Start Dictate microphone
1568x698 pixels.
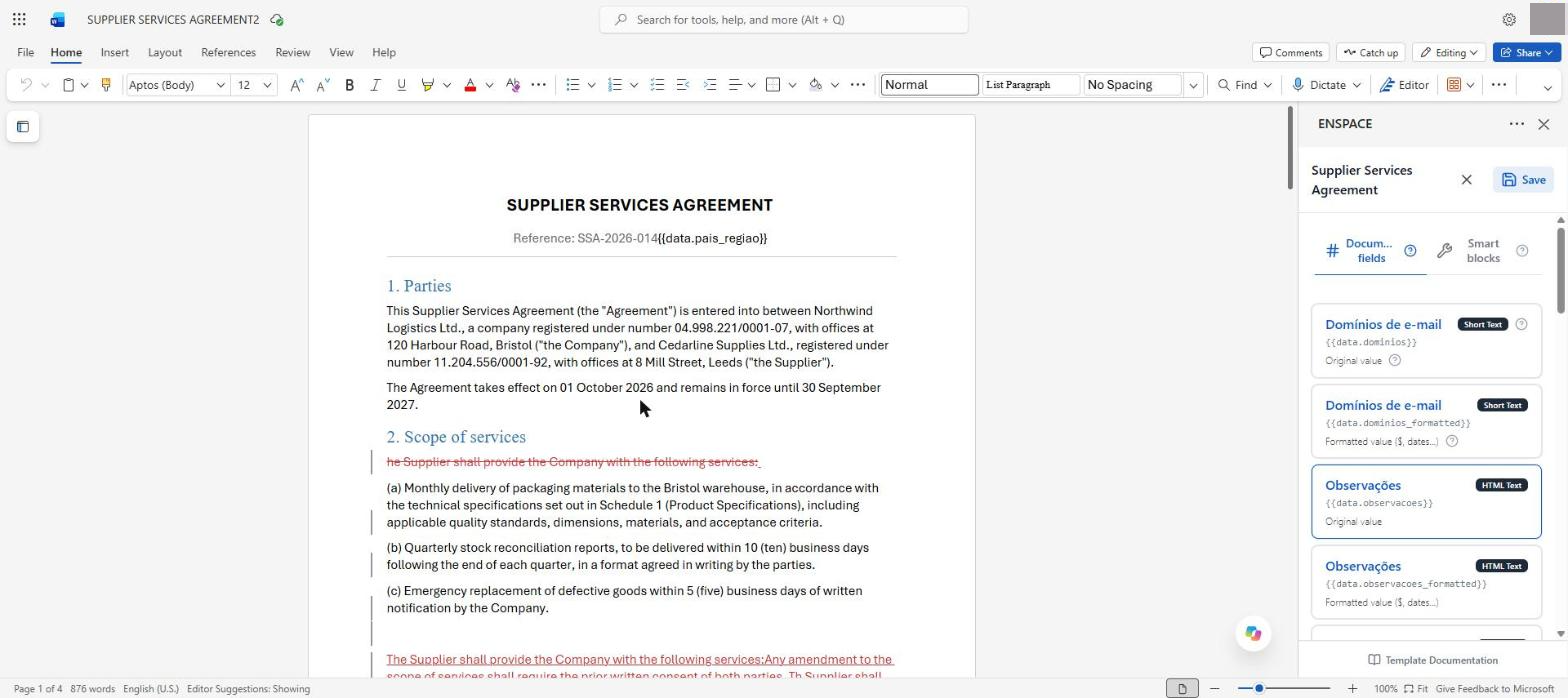tap(1318, 85)
